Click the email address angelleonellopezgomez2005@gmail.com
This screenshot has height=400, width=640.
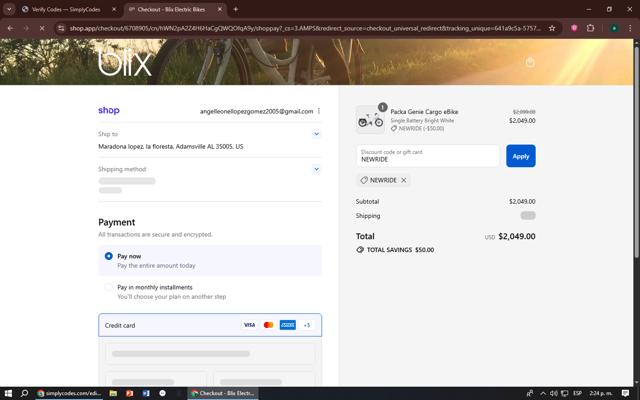point(256,111)
